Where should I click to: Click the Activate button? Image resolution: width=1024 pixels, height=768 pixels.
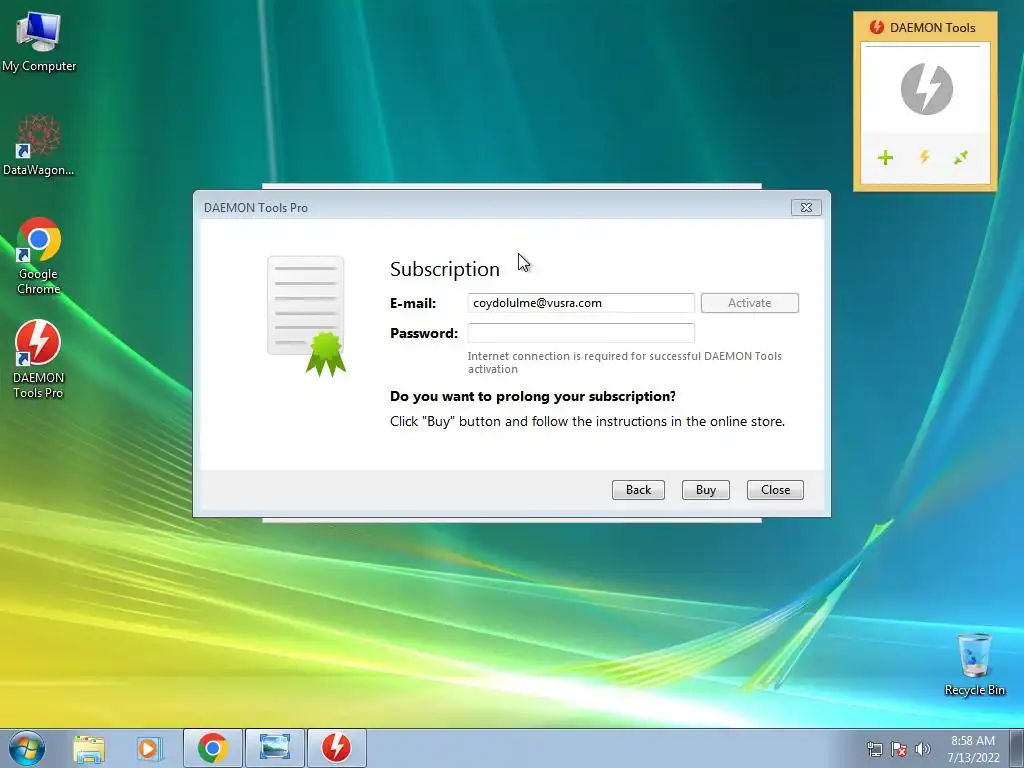(750, 303)
